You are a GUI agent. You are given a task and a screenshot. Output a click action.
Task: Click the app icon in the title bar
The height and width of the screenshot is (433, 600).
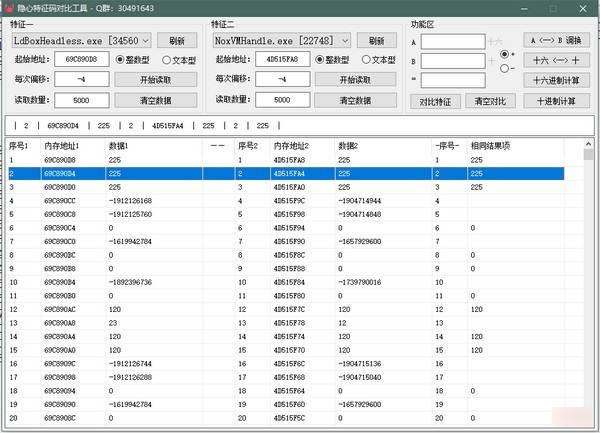10,8
